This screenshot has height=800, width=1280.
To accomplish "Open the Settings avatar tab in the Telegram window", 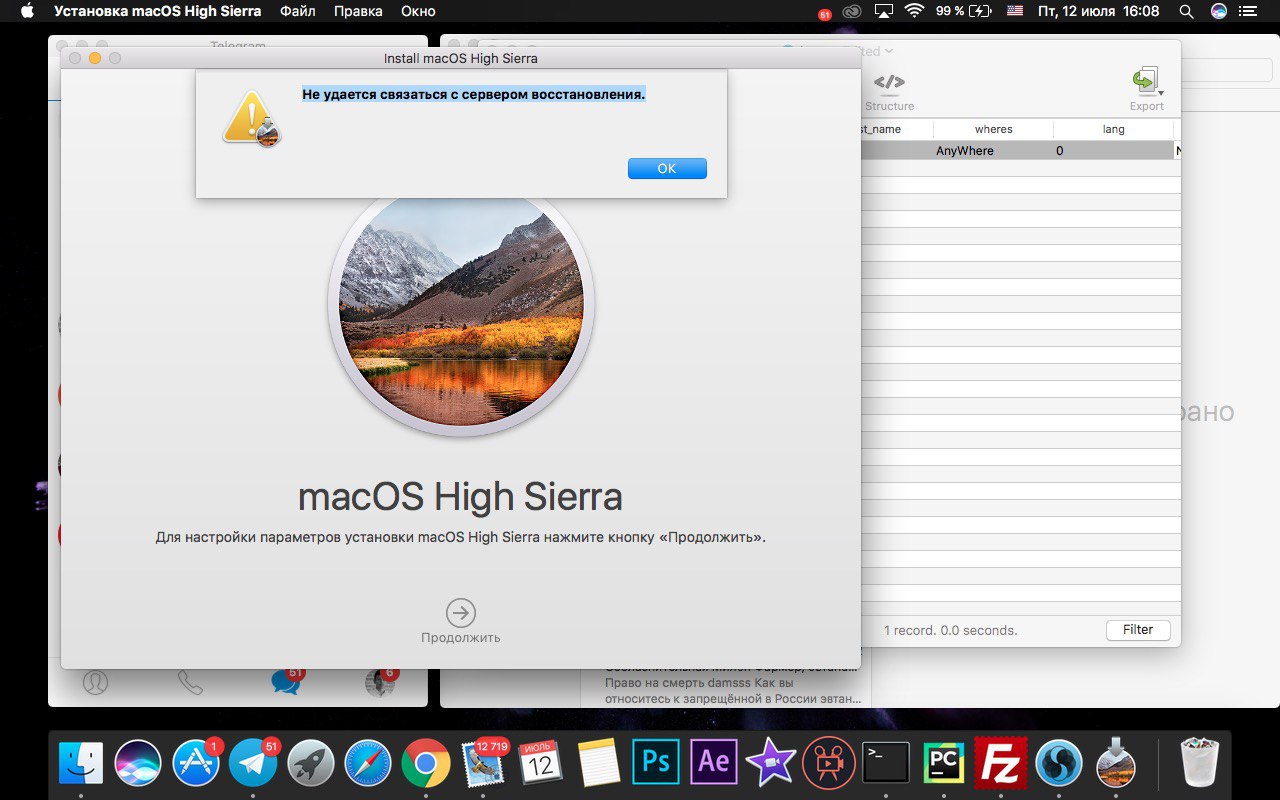I will (380, 682).
